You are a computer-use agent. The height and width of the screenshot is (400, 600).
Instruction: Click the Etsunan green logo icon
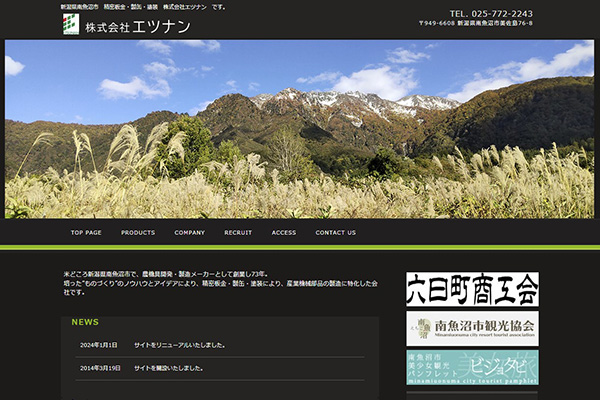point(70,25)
